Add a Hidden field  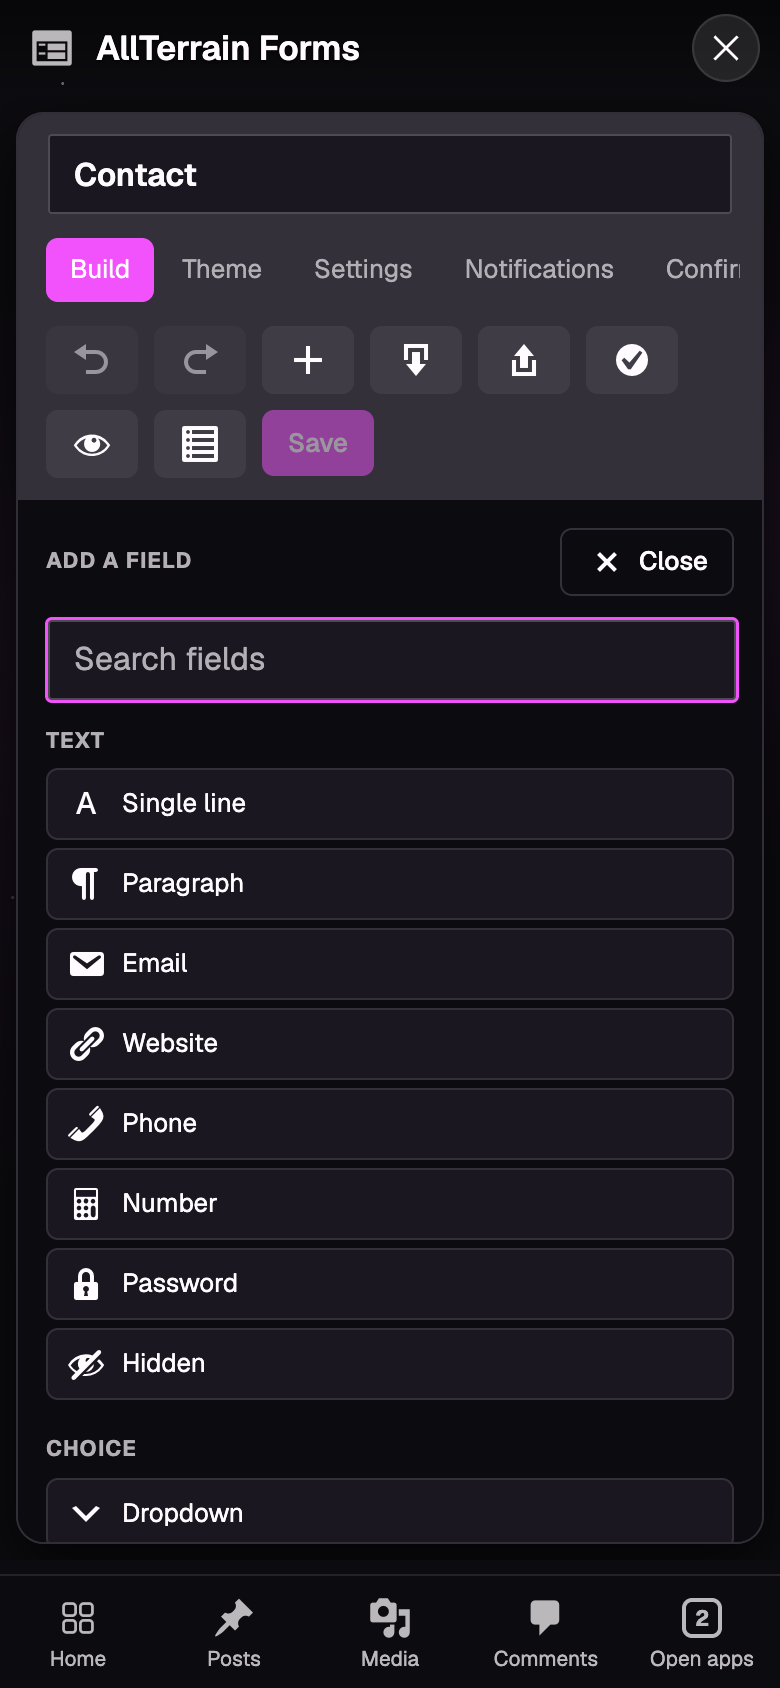coord(390,1364)
